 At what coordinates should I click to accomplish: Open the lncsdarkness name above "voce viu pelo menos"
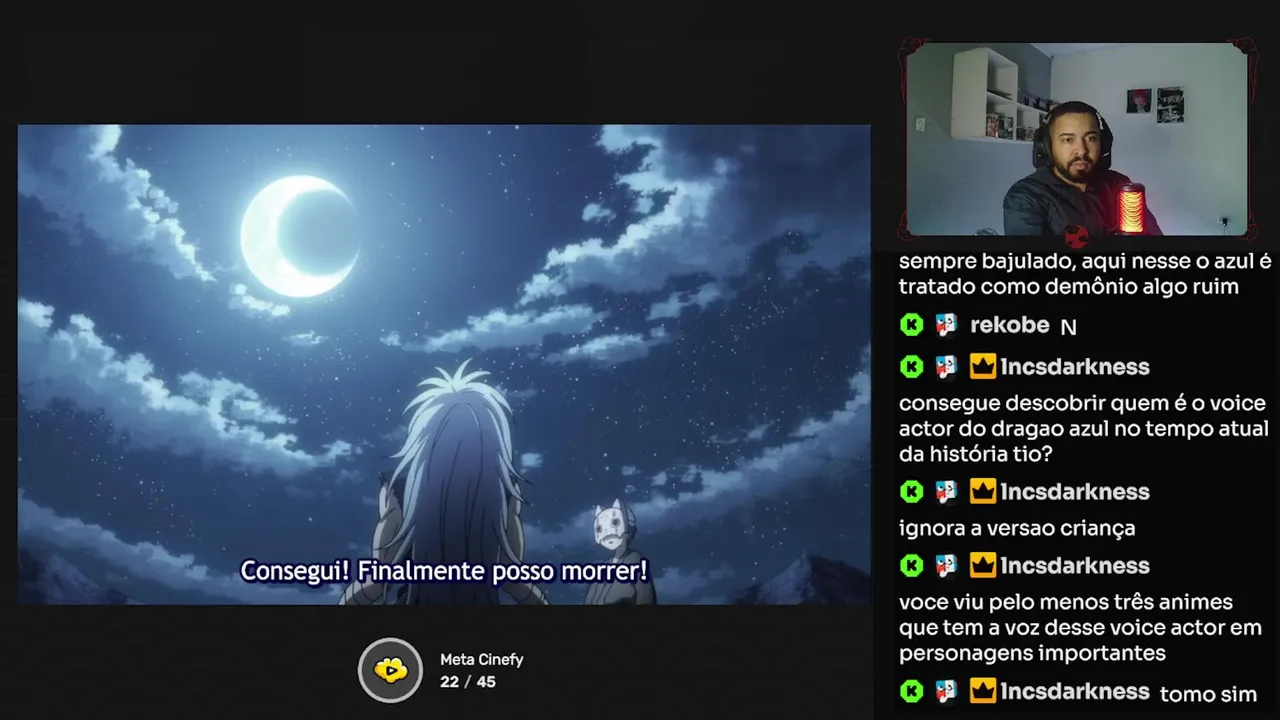tap(1075, 566)
